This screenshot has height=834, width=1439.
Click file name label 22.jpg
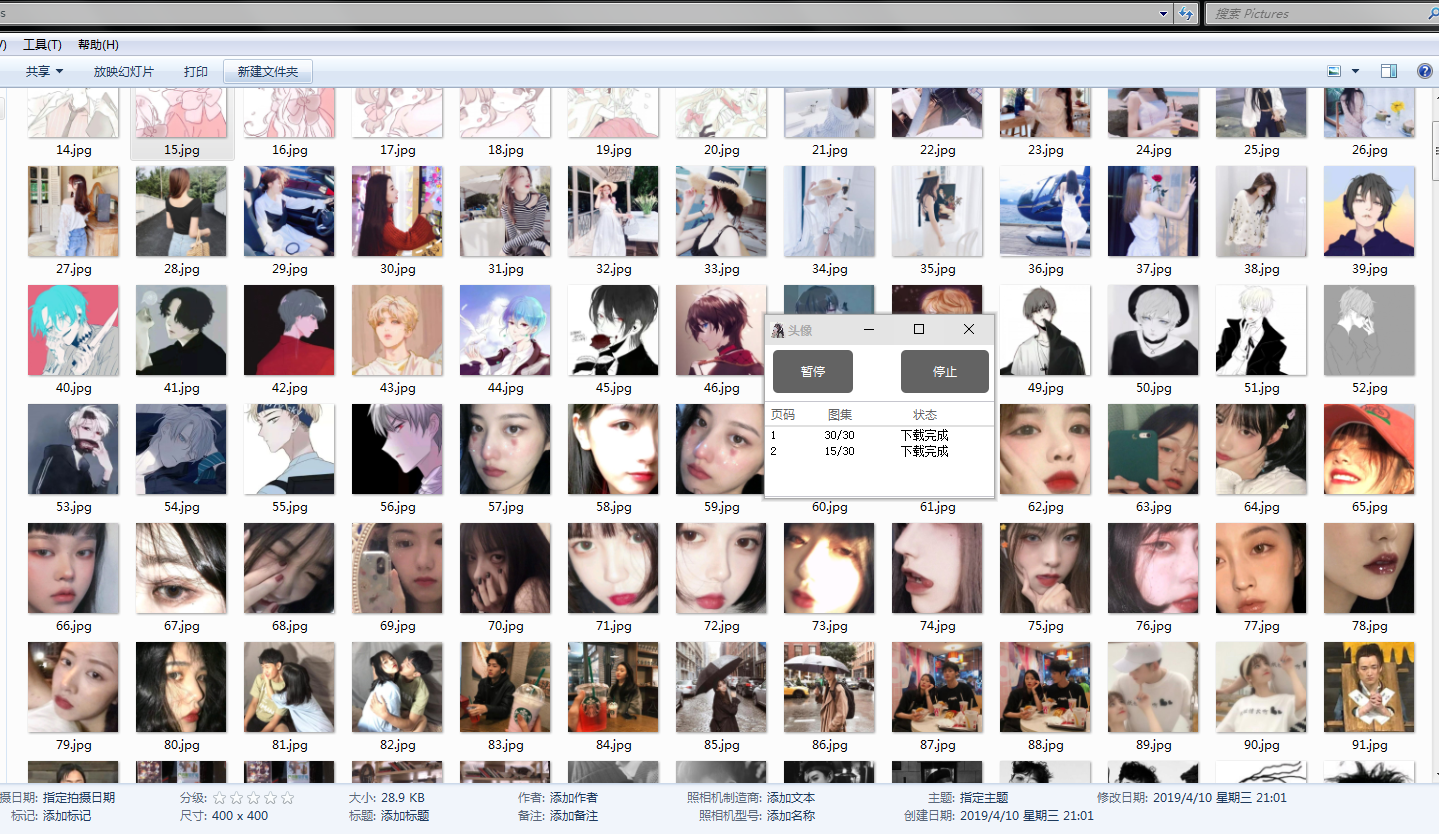tap(938, 150)
